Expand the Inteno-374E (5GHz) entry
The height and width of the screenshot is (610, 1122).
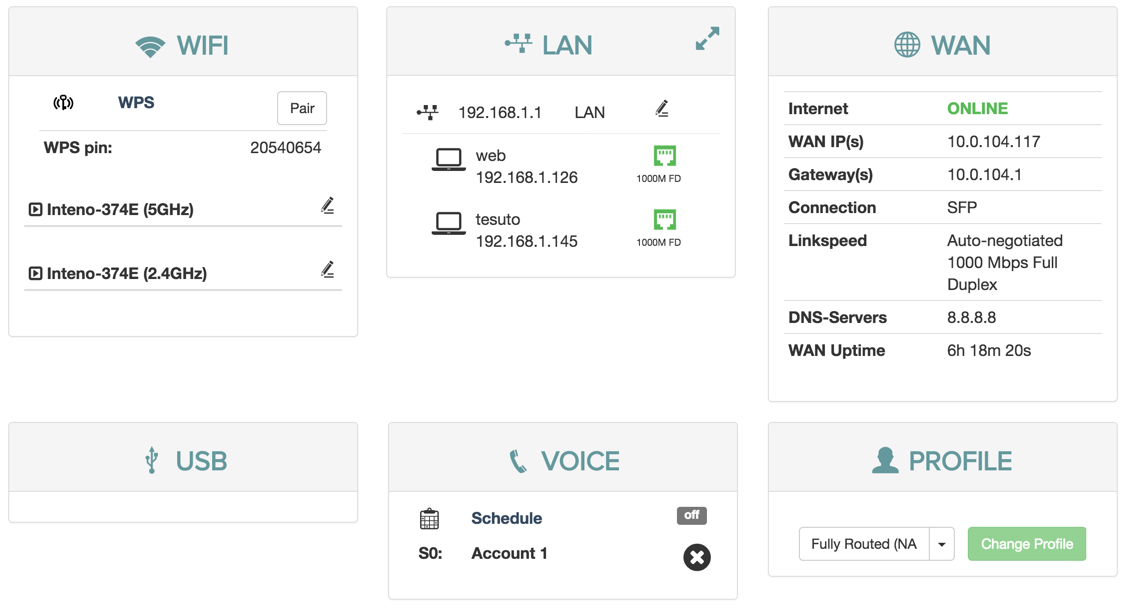tap(35, 210)
